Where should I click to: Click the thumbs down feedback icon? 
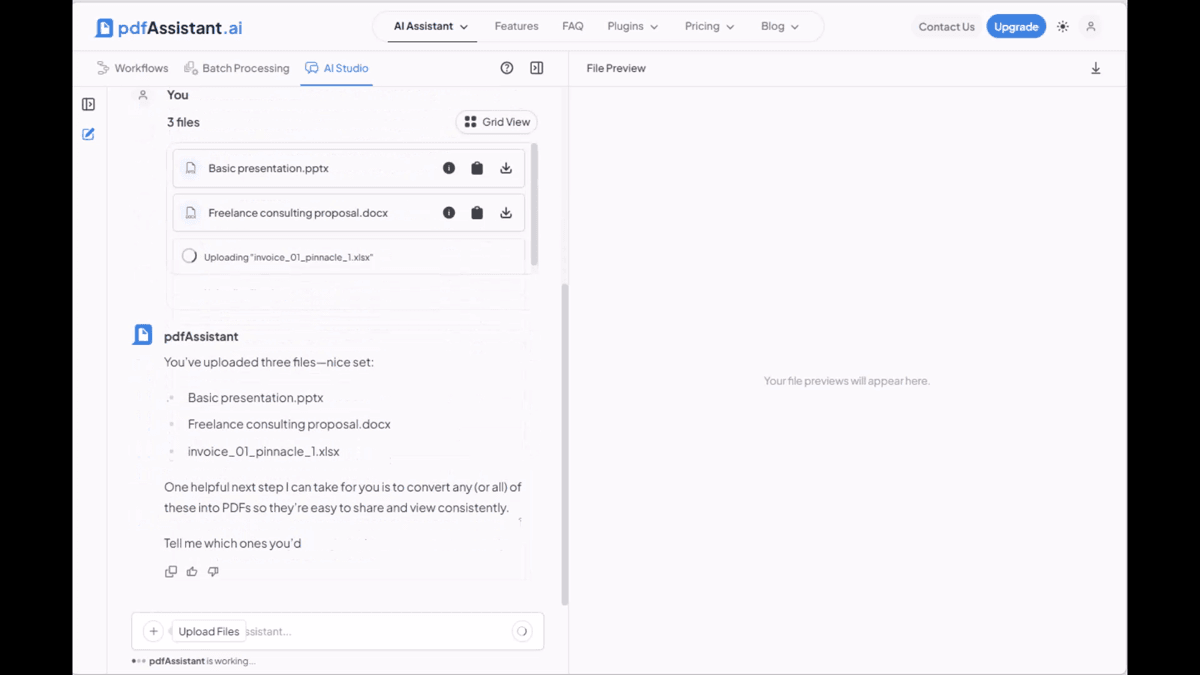(213, 572)
